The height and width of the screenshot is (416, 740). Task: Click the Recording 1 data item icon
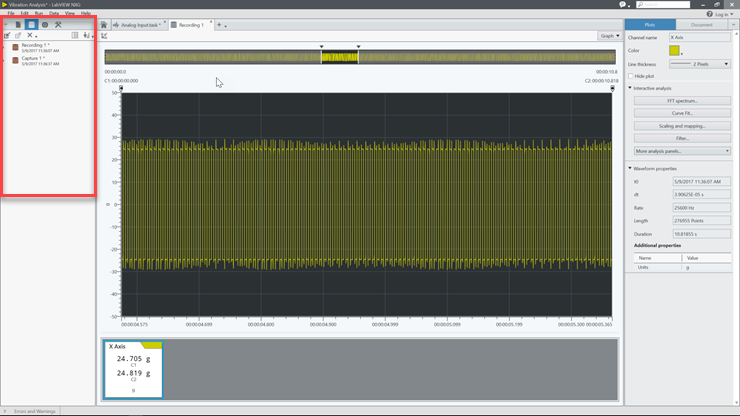15,47
